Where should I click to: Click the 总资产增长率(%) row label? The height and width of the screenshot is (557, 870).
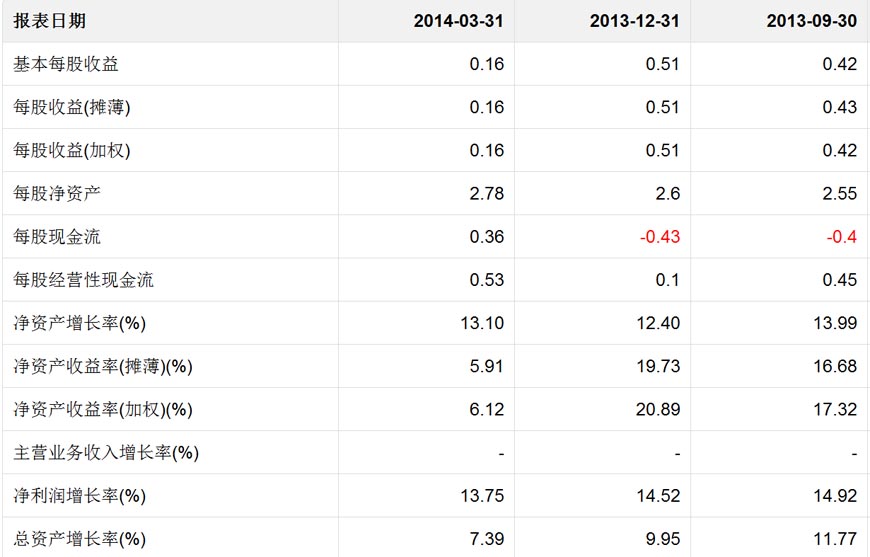click(x=80, y=539)
